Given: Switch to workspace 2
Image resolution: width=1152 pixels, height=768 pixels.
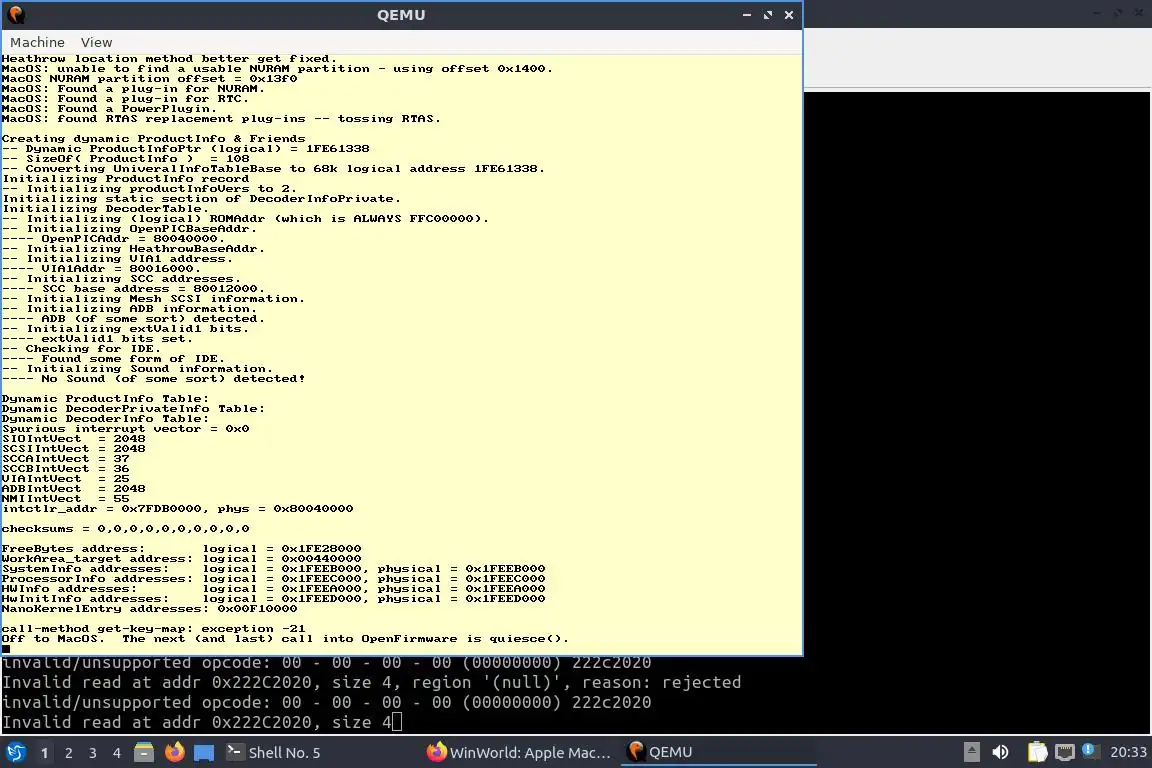Looking at the screenshot, I should [68, 753].
